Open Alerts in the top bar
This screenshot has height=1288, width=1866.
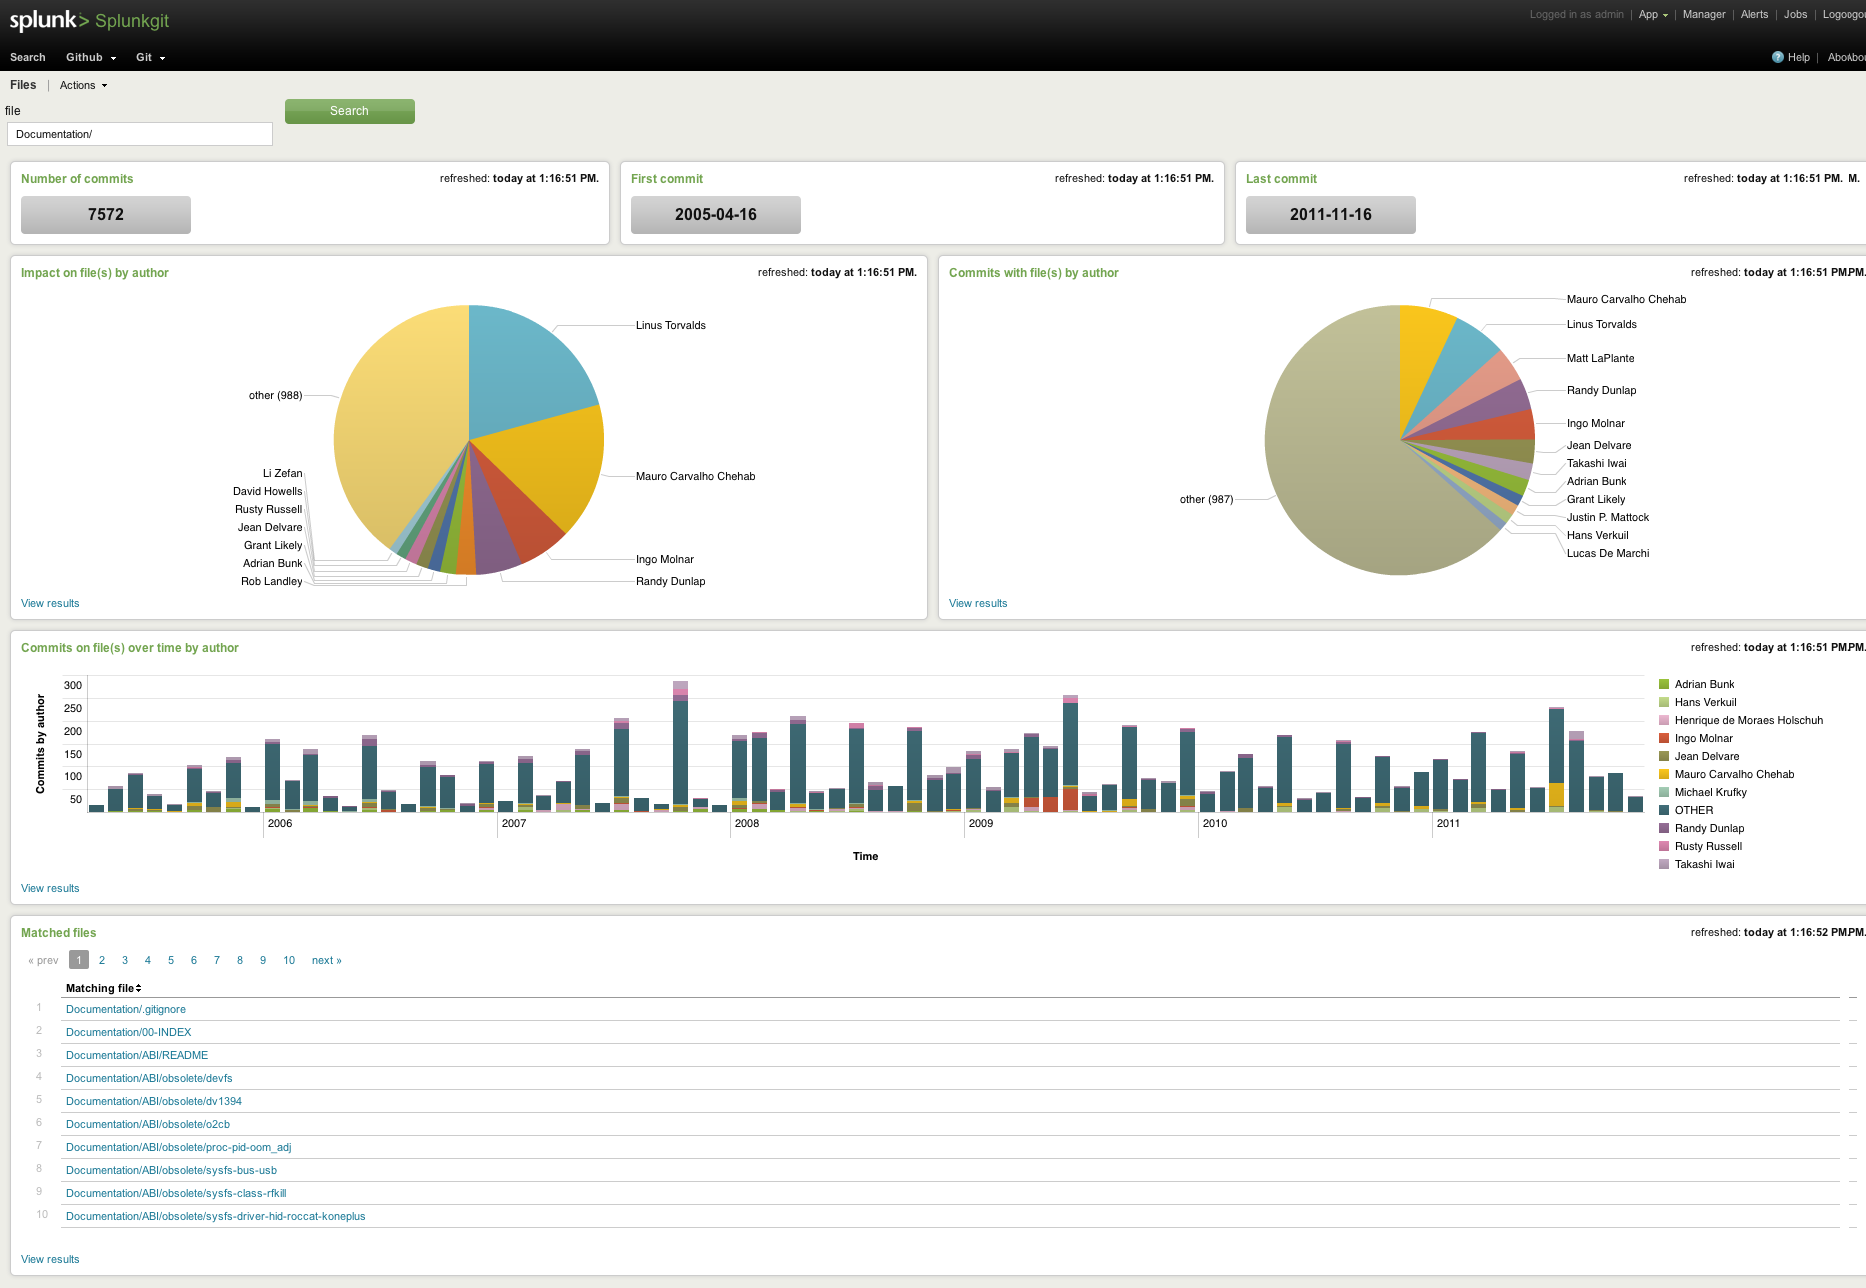coord(1754,14)
